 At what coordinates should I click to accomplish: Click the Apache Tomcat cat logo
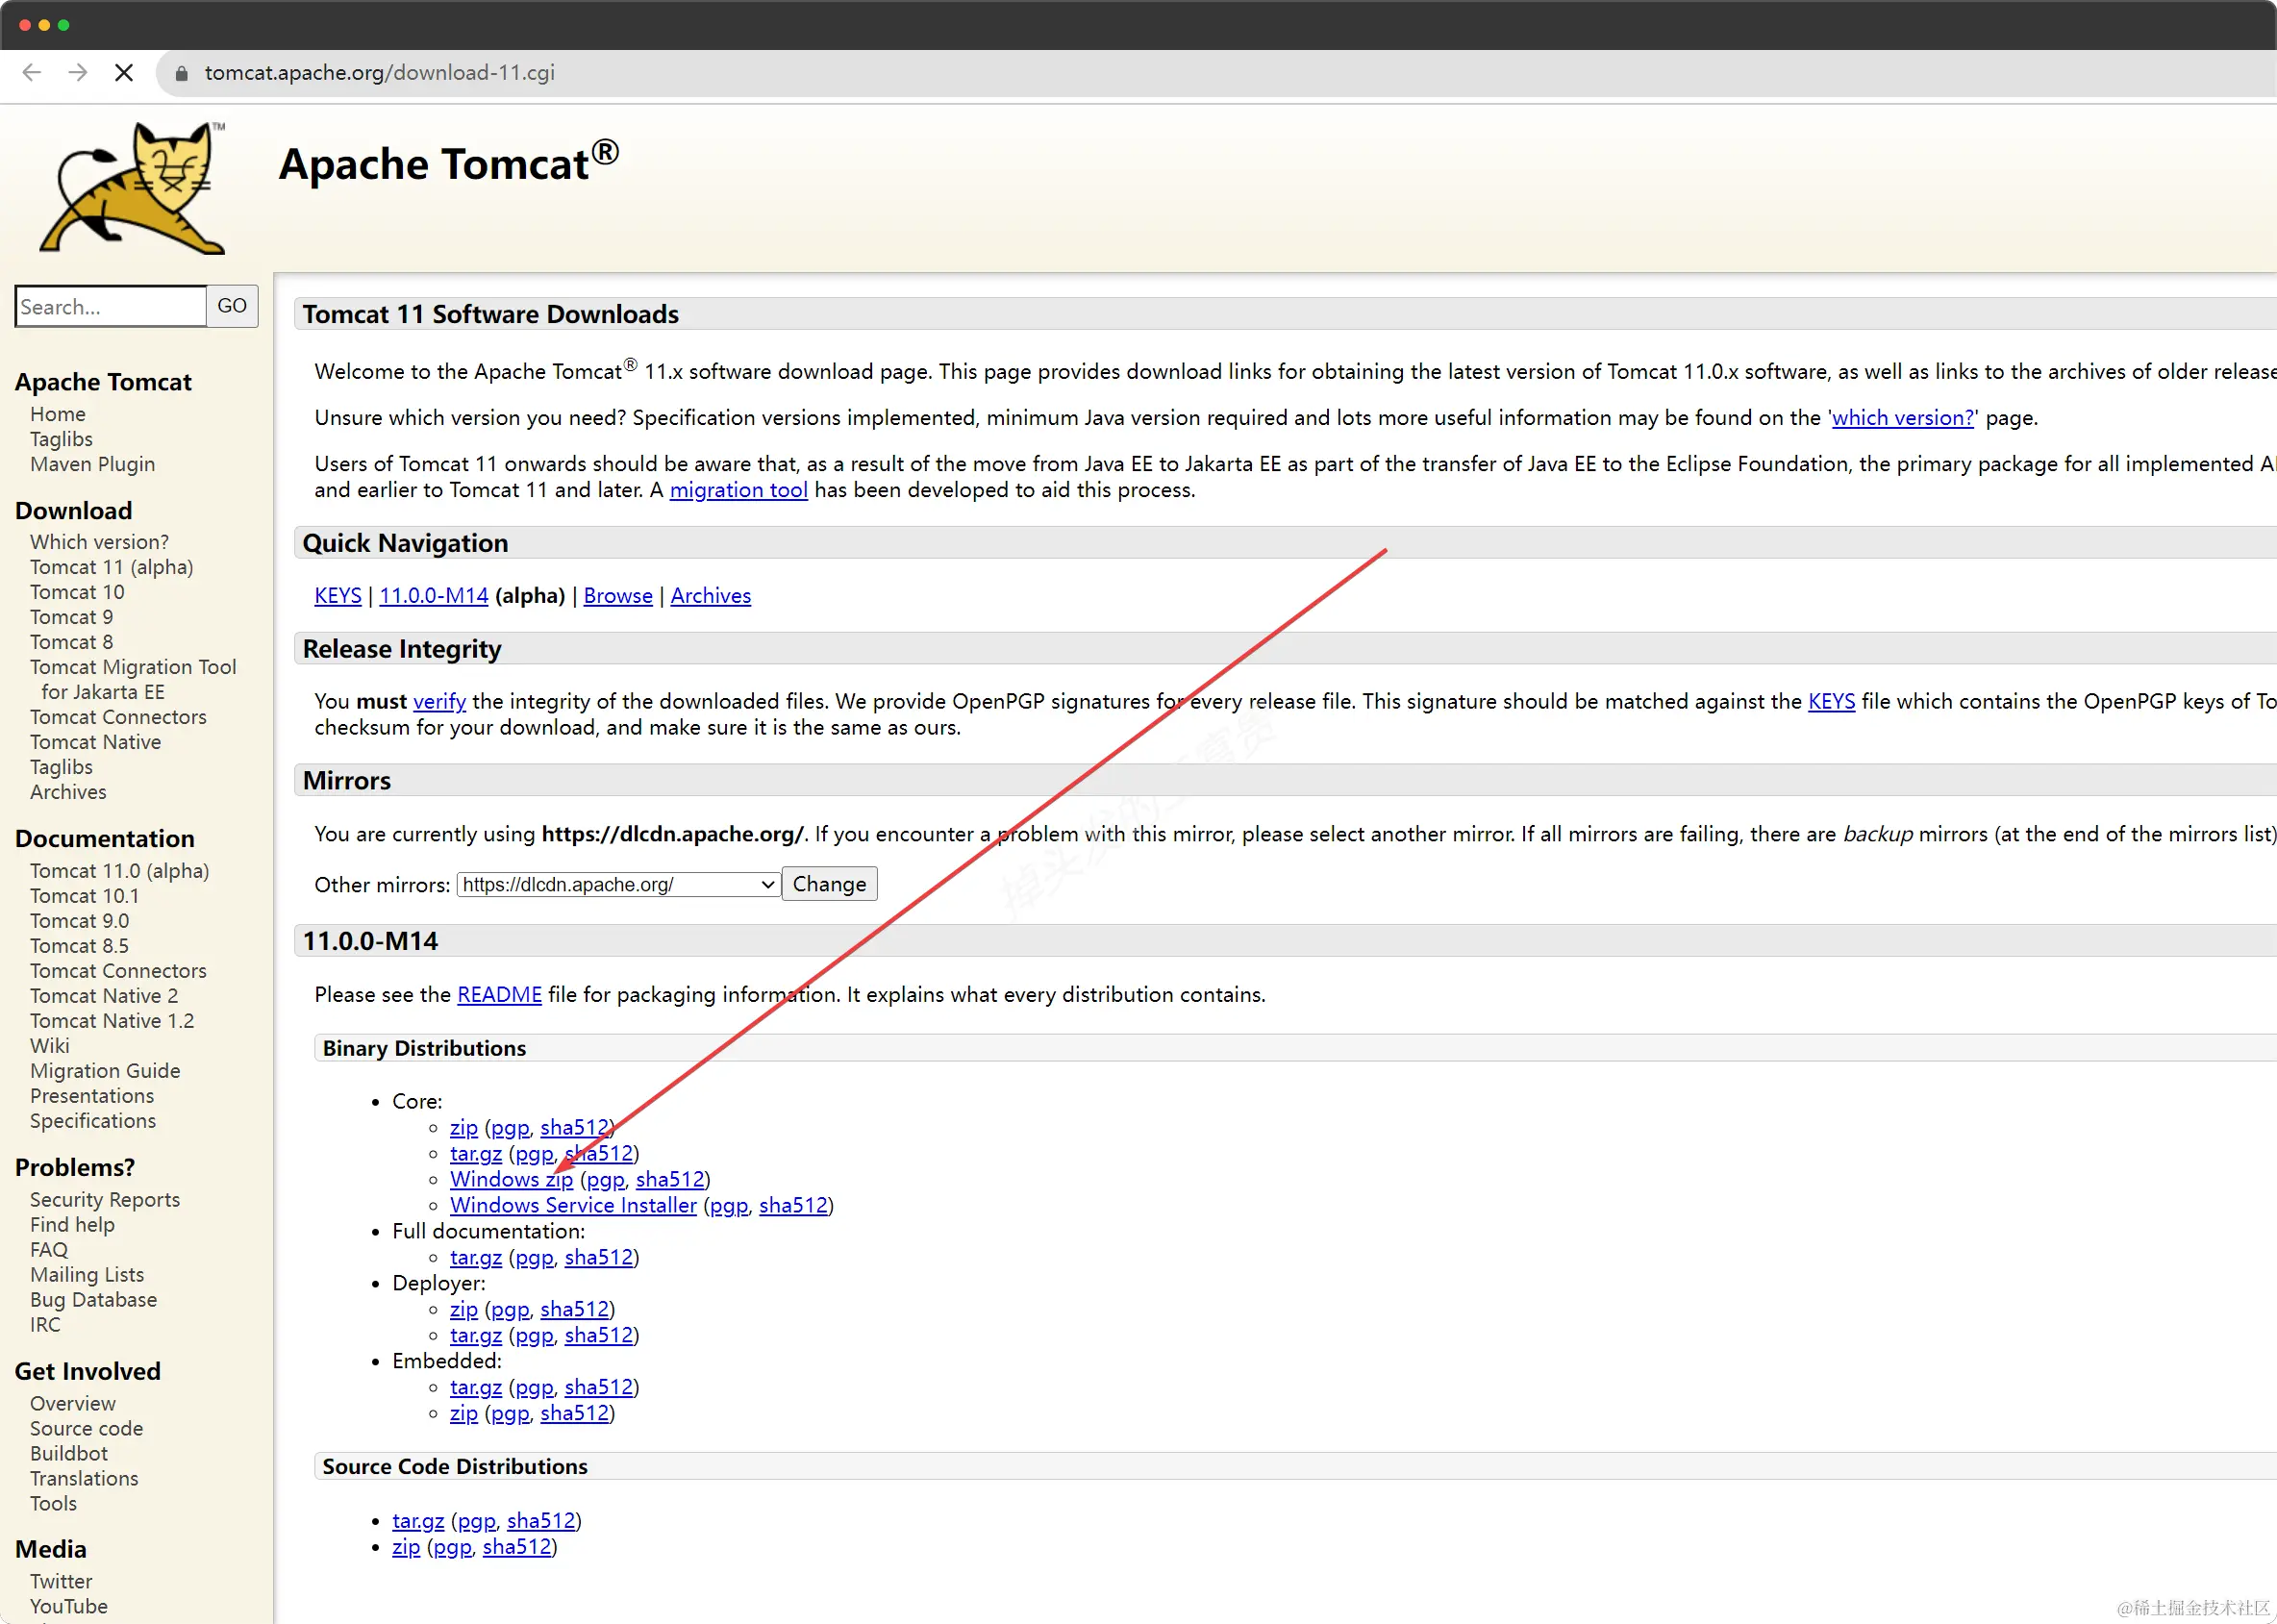pyautogui.click(x=133, y=188)
